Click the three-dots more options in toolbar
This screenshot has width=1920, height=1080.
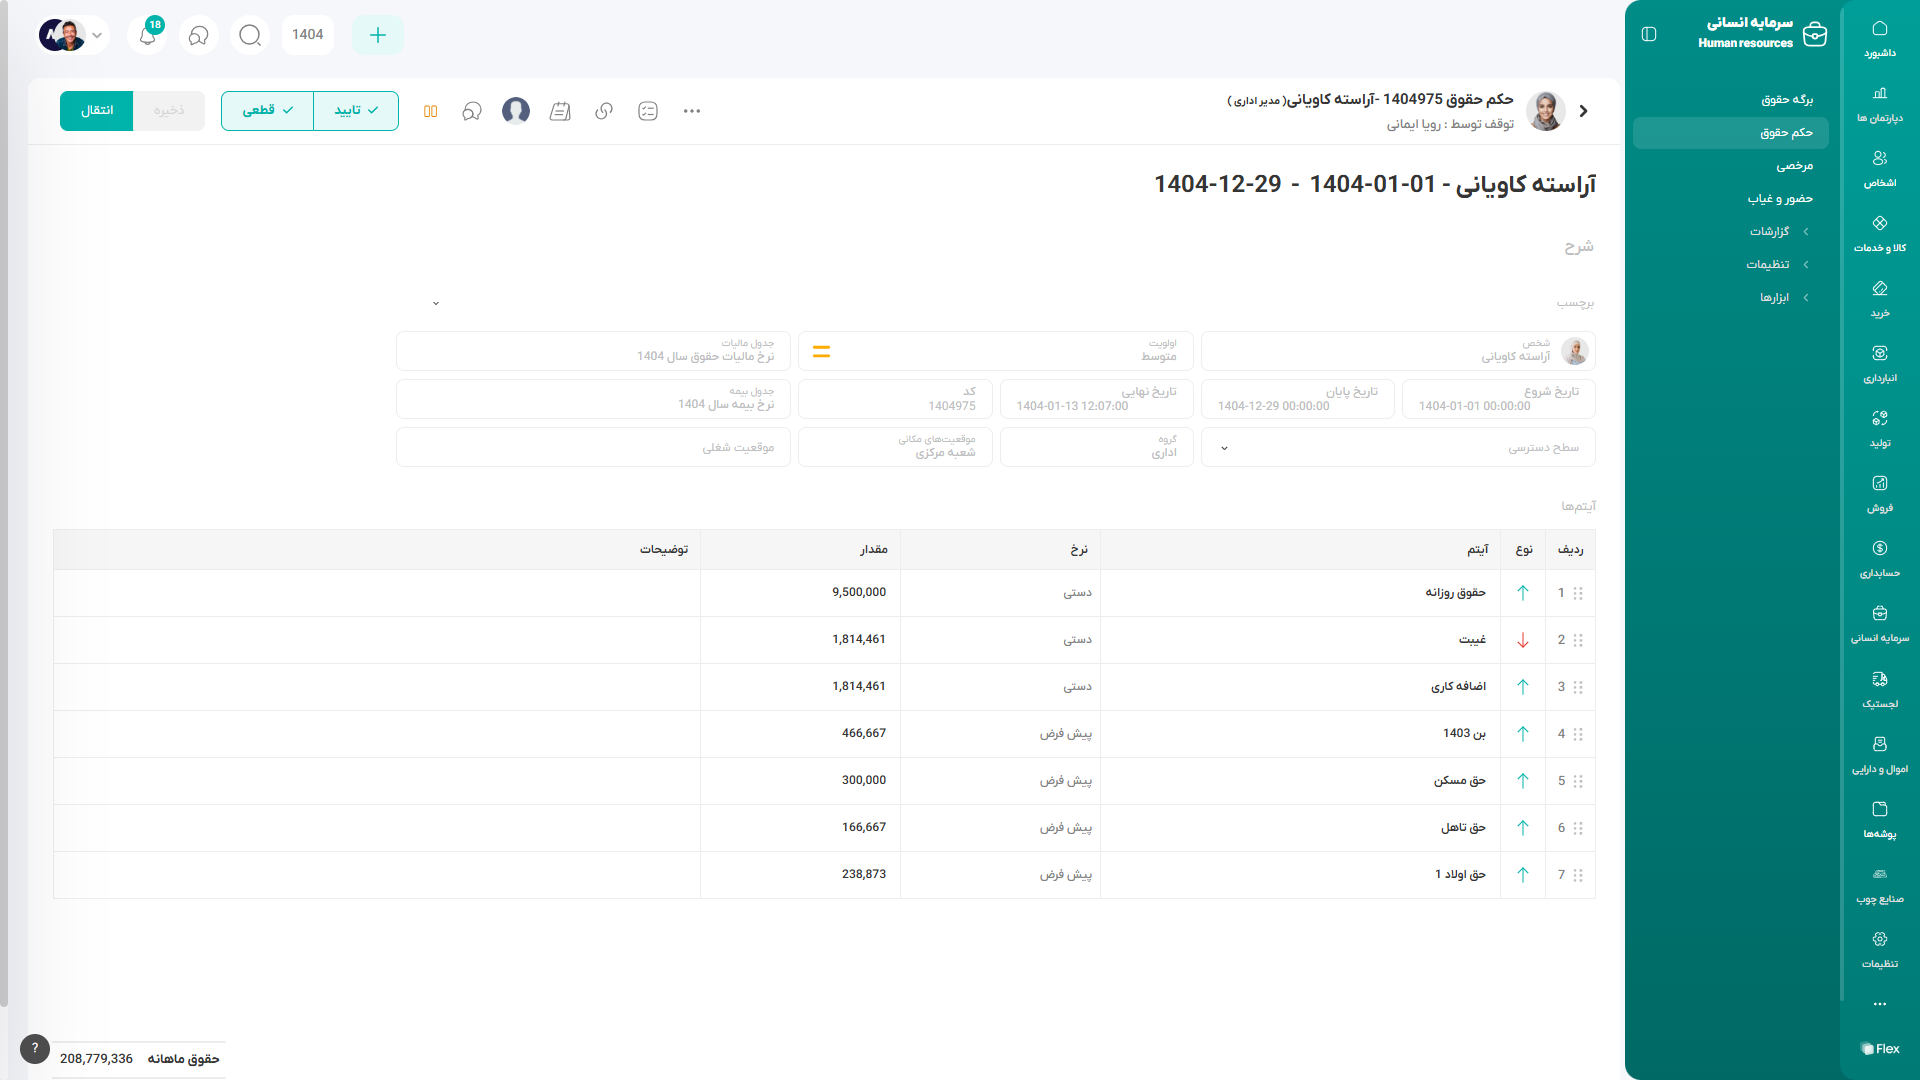click(692, 111)
